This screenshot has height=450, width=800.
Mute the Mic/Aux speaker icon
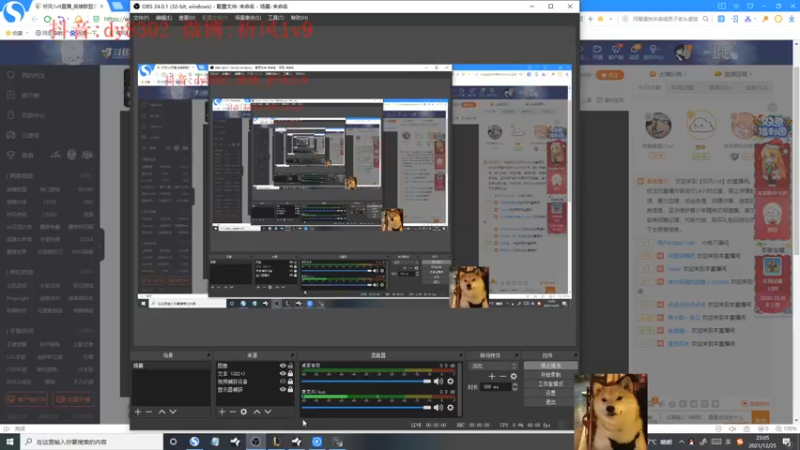pyautogui.click(x=438, y=407)
